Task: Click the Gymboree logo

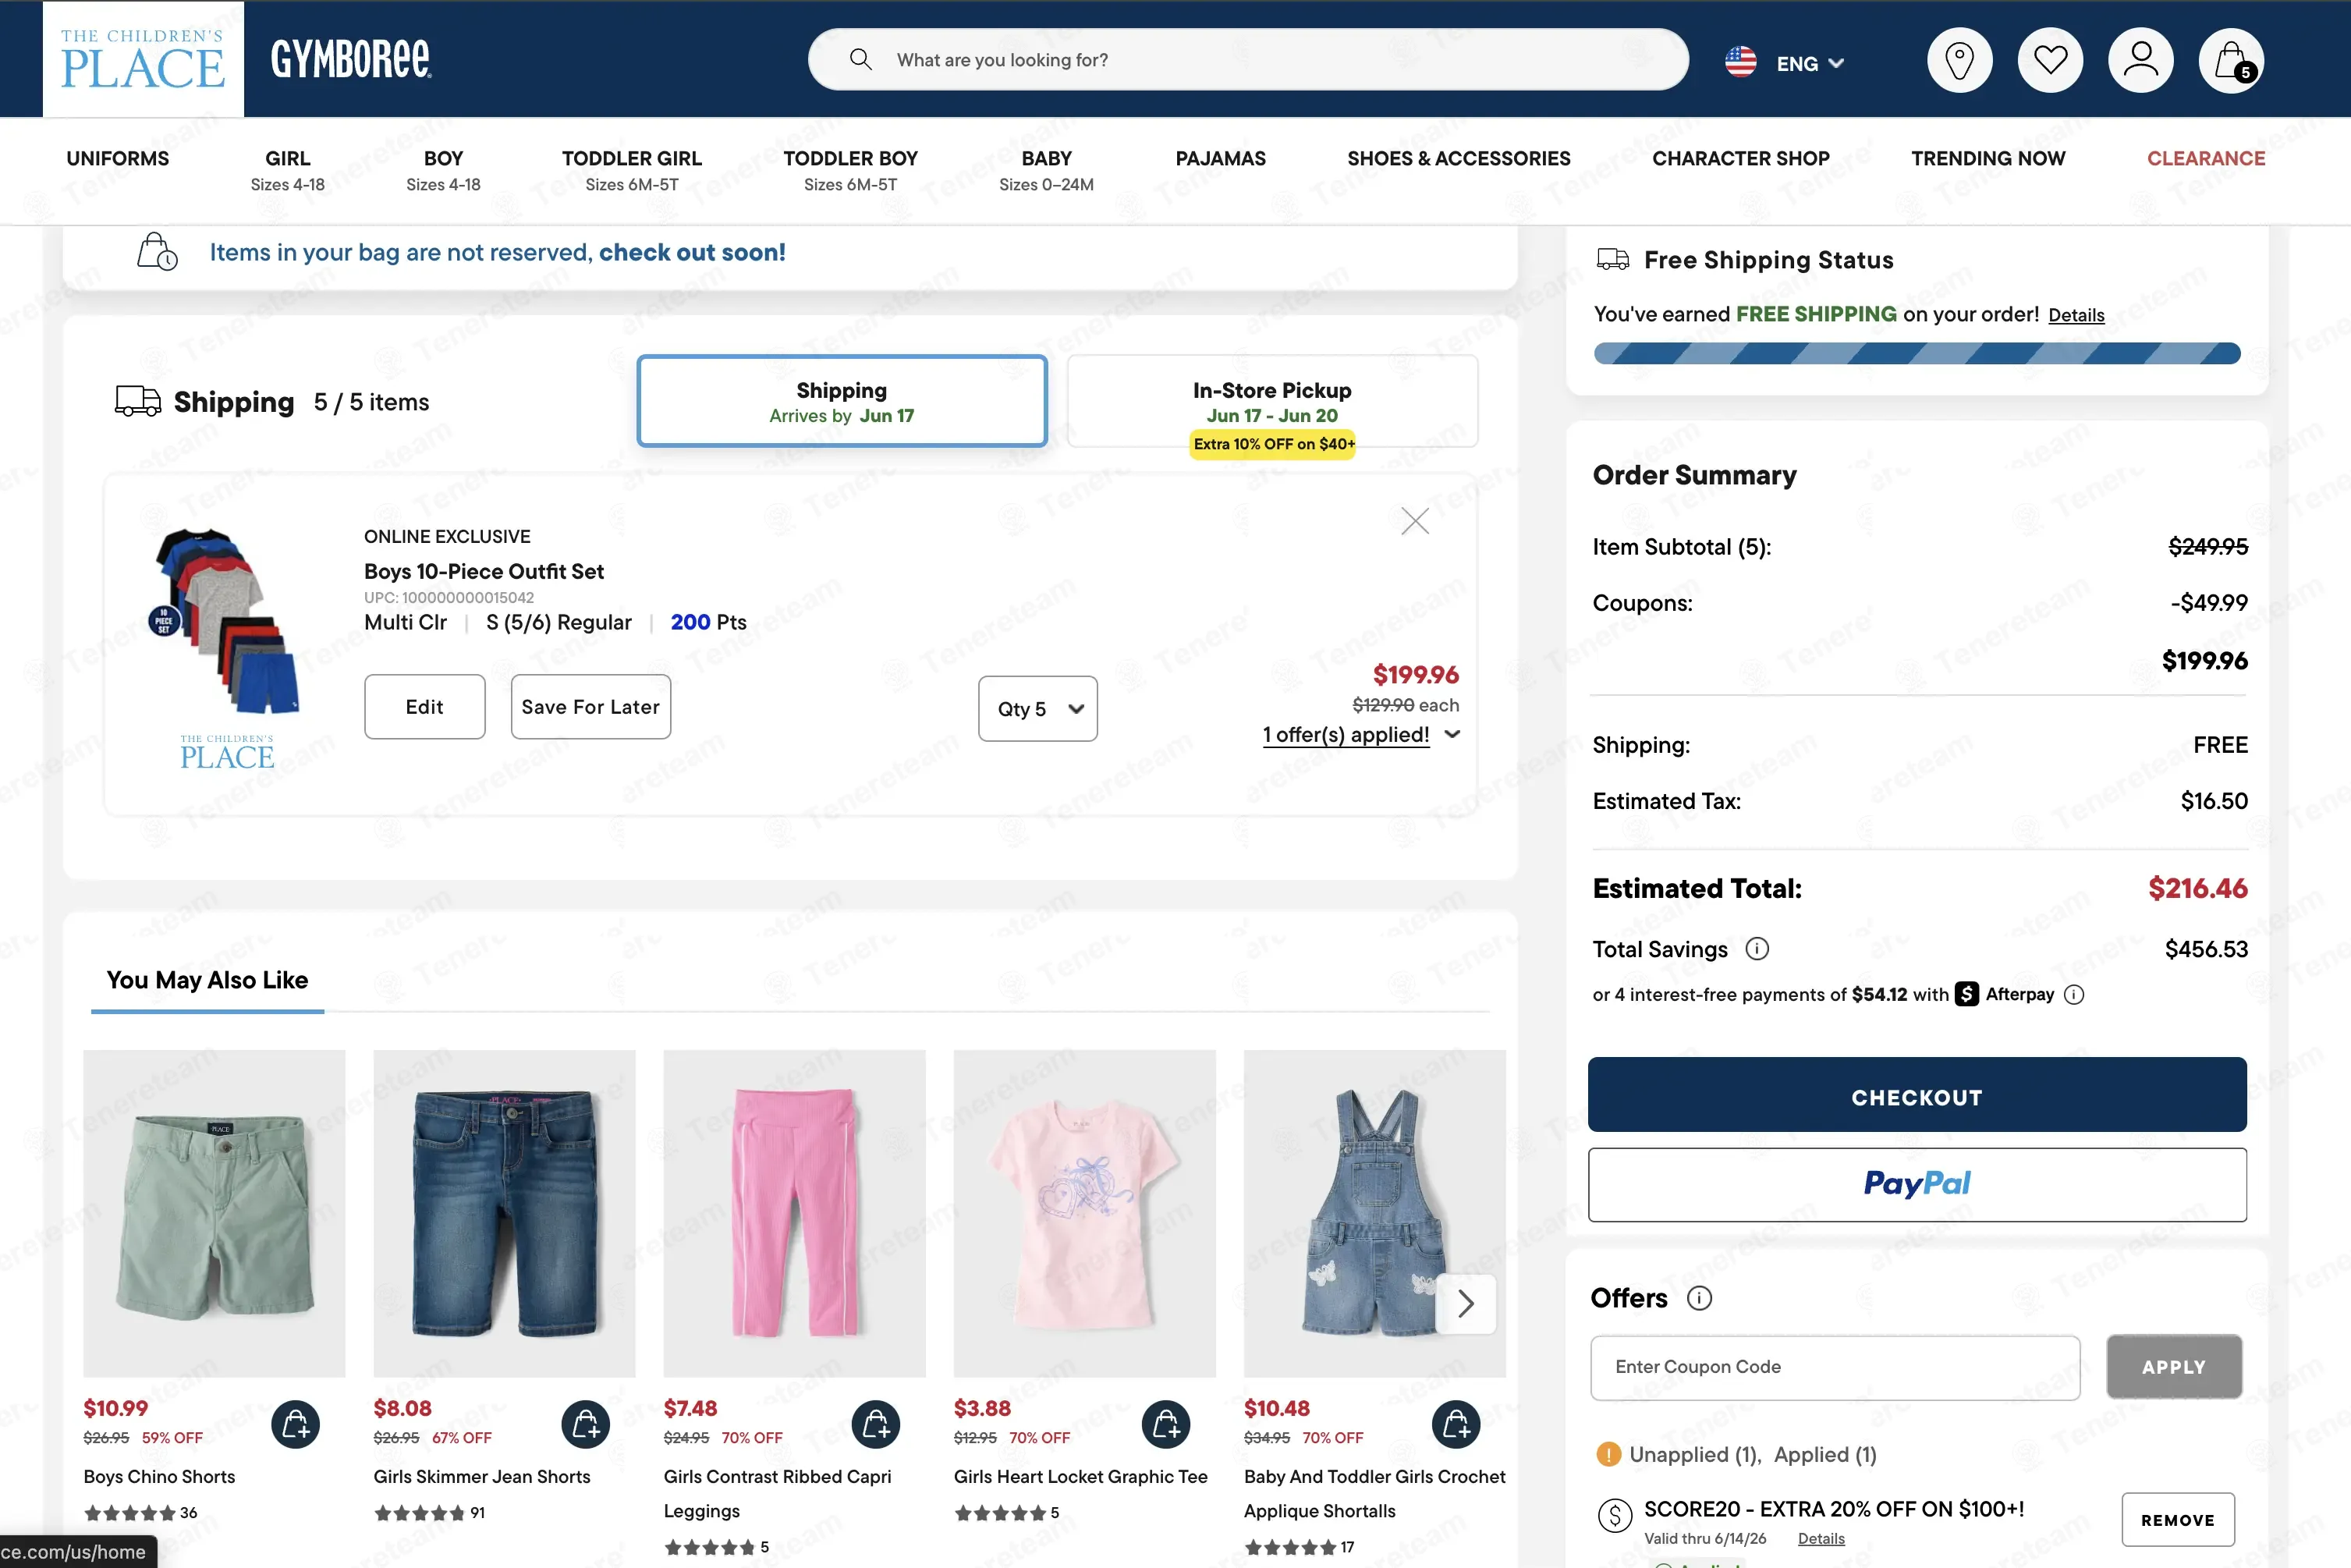Action: pyautogui.click(x=351, y=59)
